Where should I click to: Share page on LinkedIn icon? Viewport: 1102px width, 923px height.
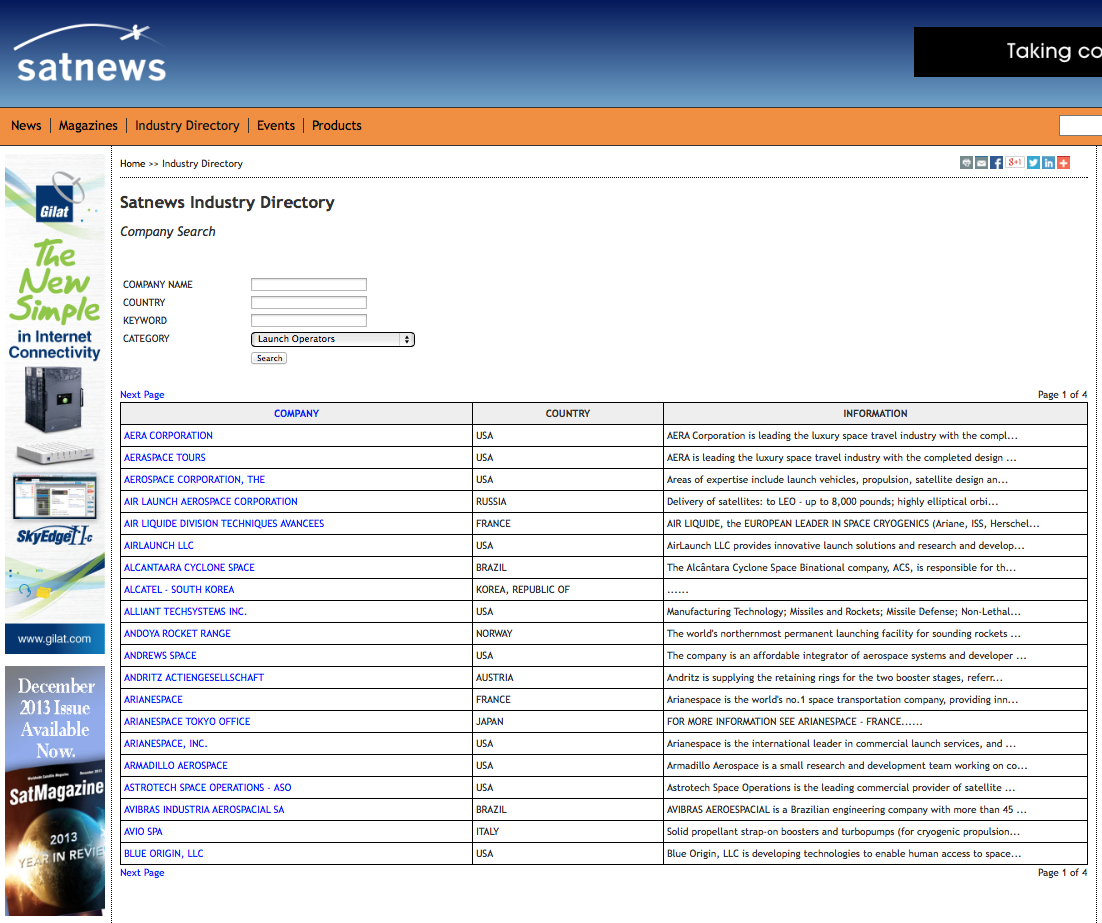1049,162
